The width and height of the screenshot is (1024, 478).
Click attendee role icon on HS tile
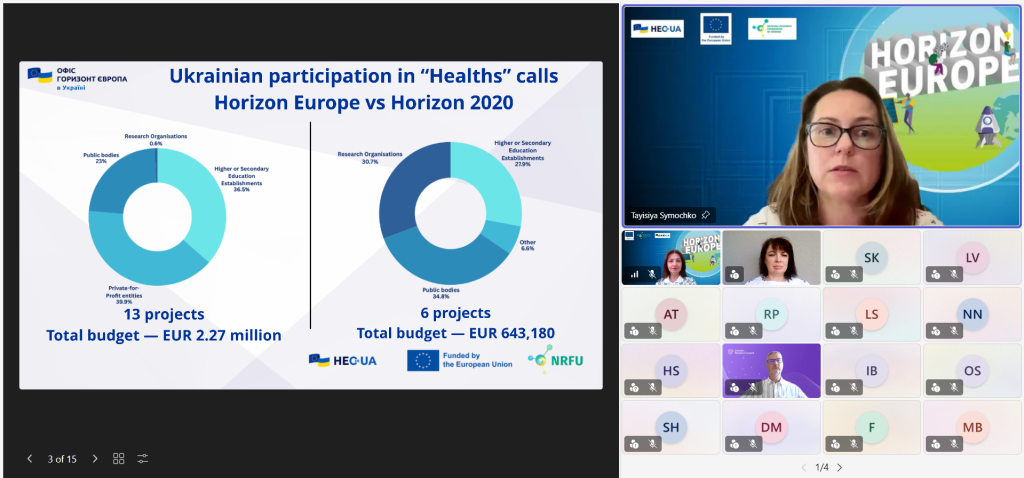[634, 387]
